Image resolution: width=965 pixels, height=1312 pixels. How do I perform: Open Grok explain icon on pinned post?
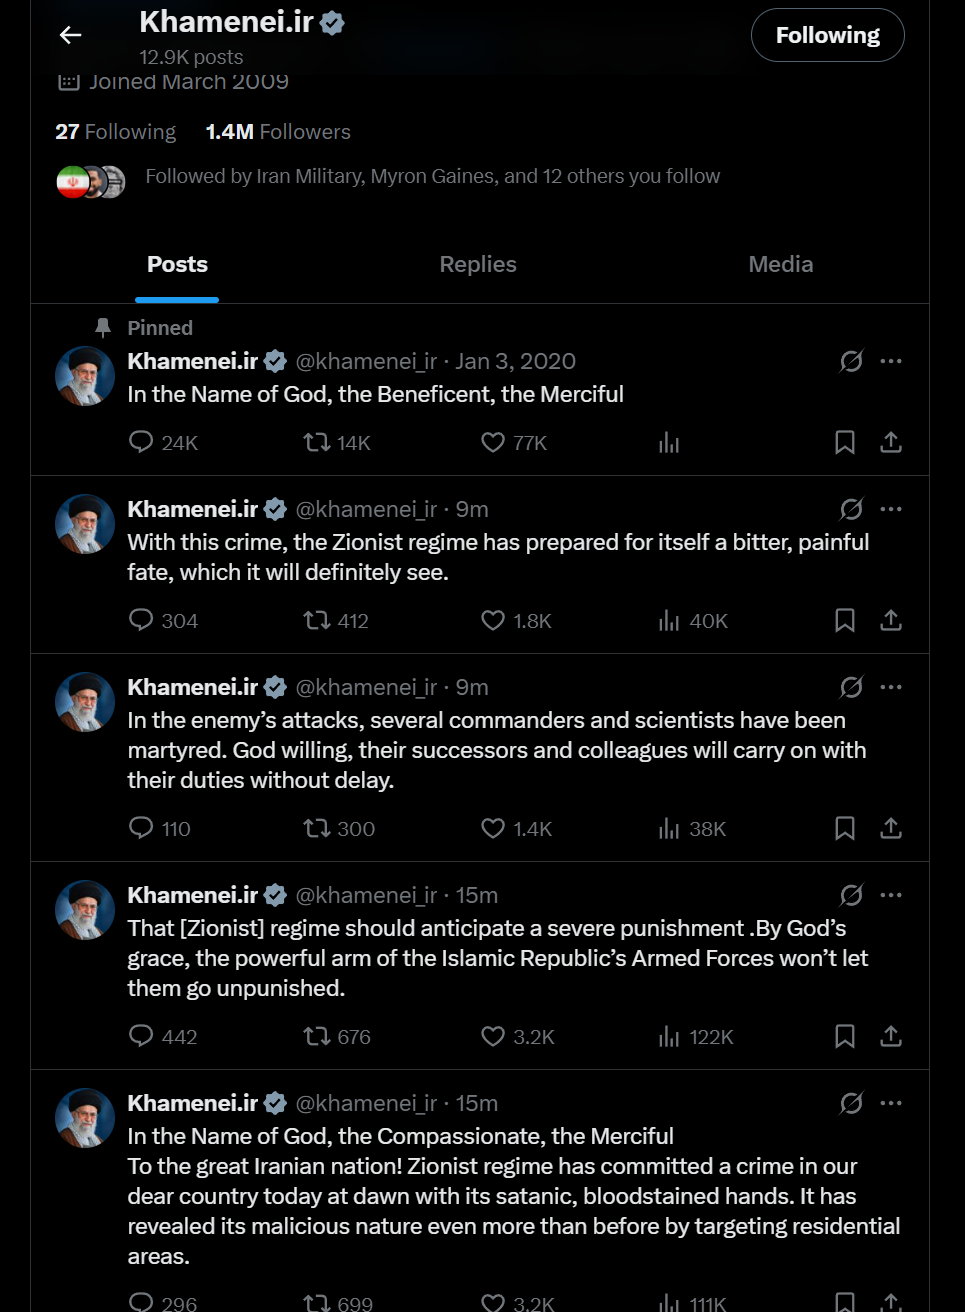[x=851, y=361]
